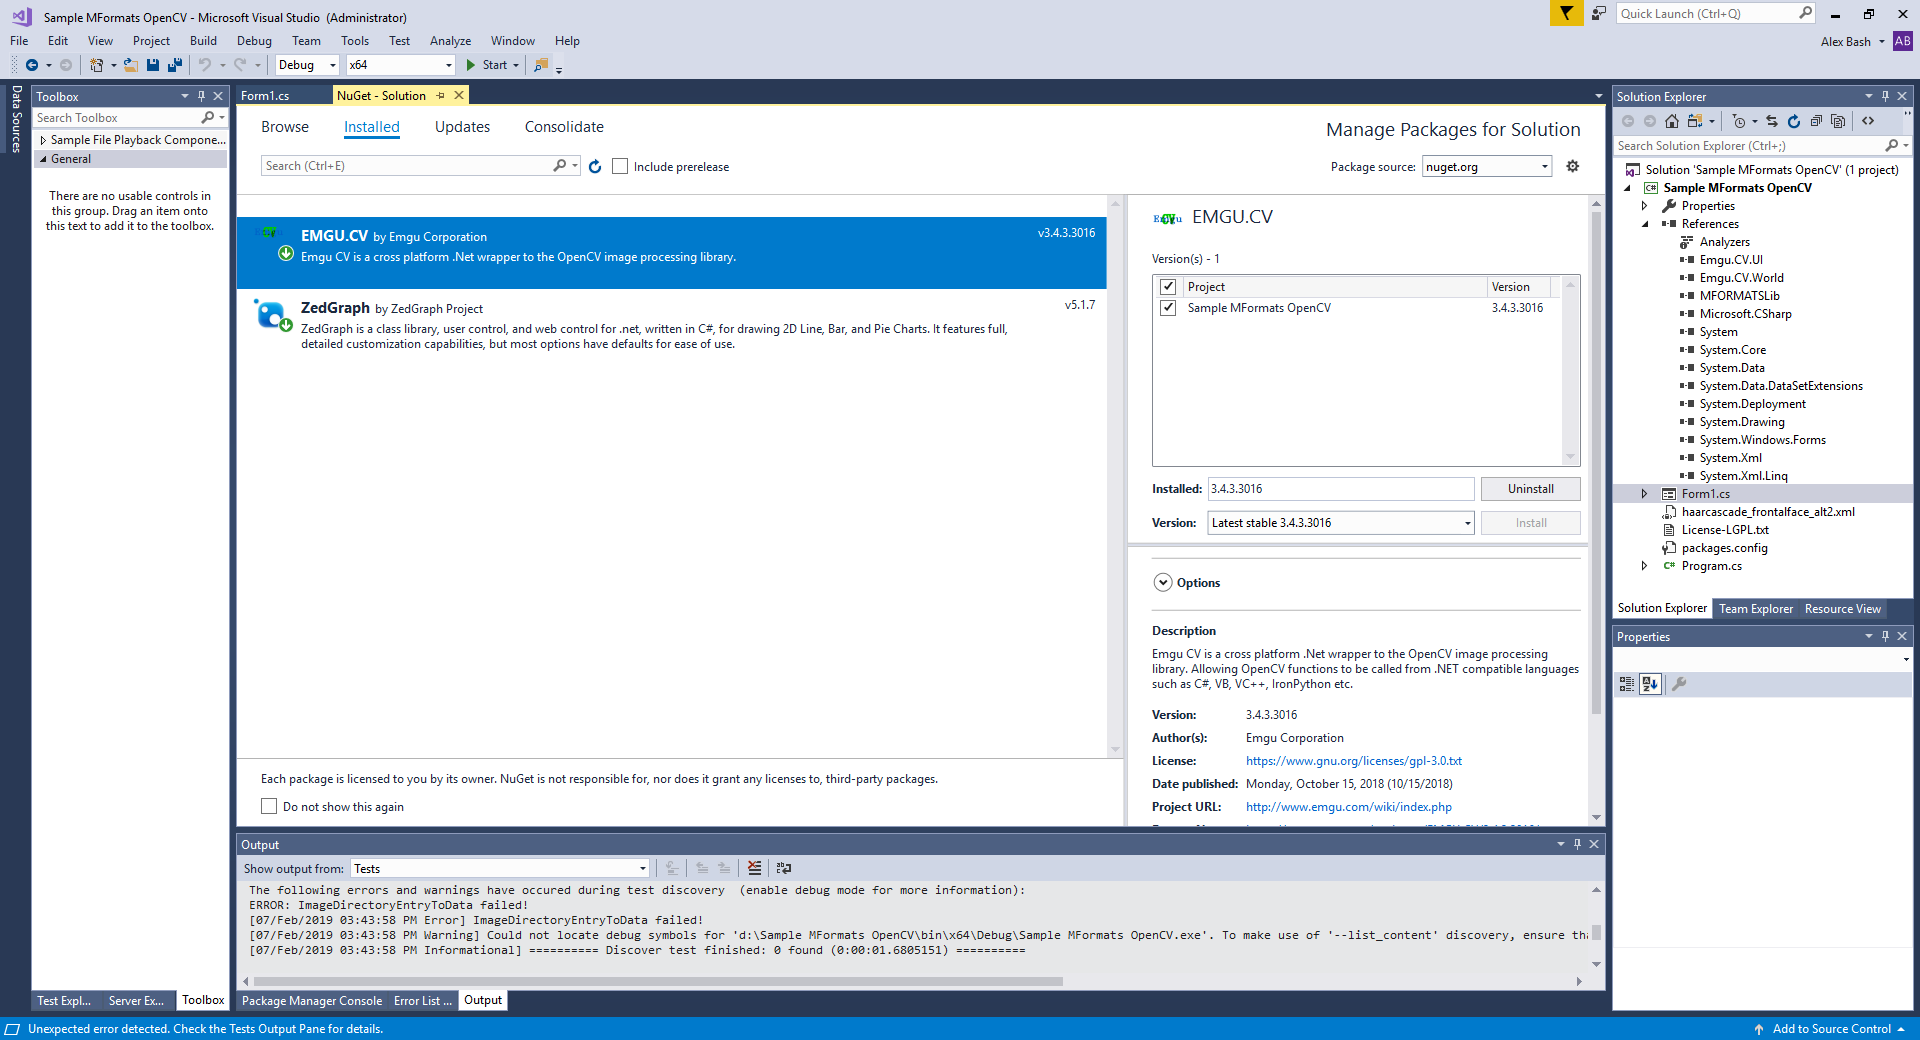Check Do not show this again
Screen dimensions: 1920x1040
tap(269, 806)
